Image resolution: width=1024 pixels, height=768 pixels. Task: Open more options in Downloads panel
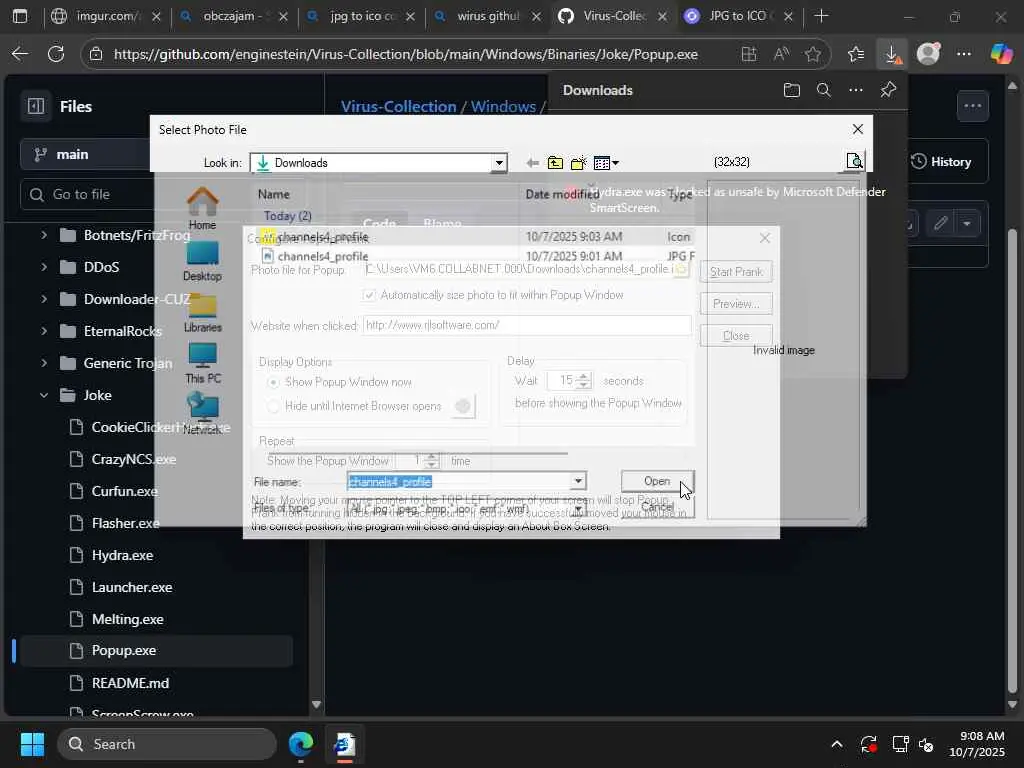click(856, 90)
